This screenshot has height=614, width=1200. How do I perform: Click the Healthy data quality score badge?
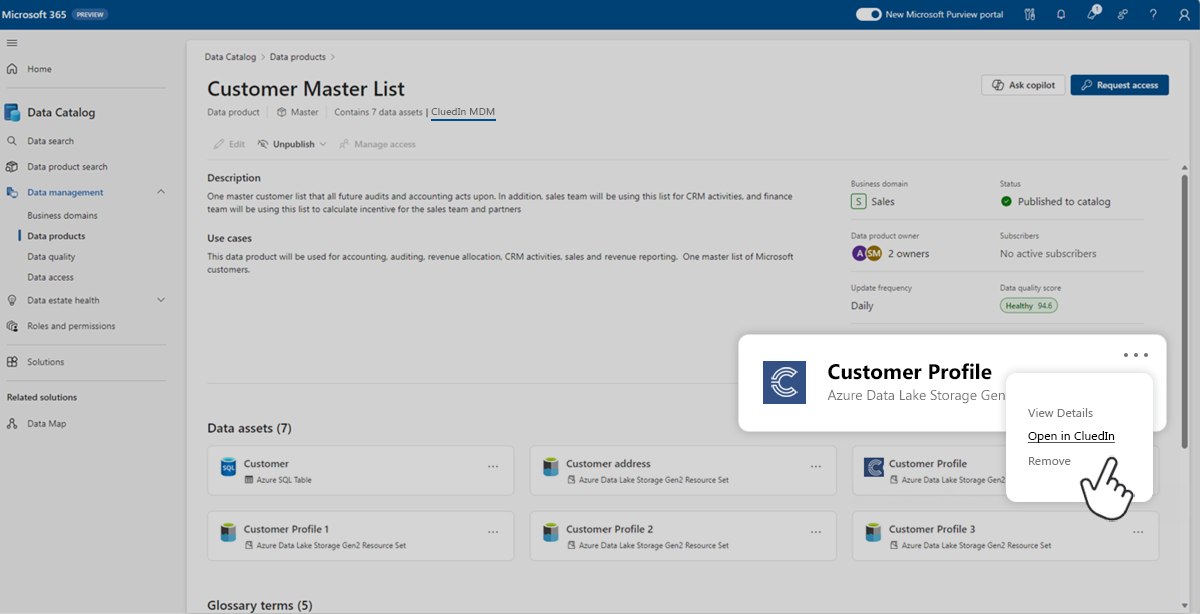click(x=1028, y=305)
